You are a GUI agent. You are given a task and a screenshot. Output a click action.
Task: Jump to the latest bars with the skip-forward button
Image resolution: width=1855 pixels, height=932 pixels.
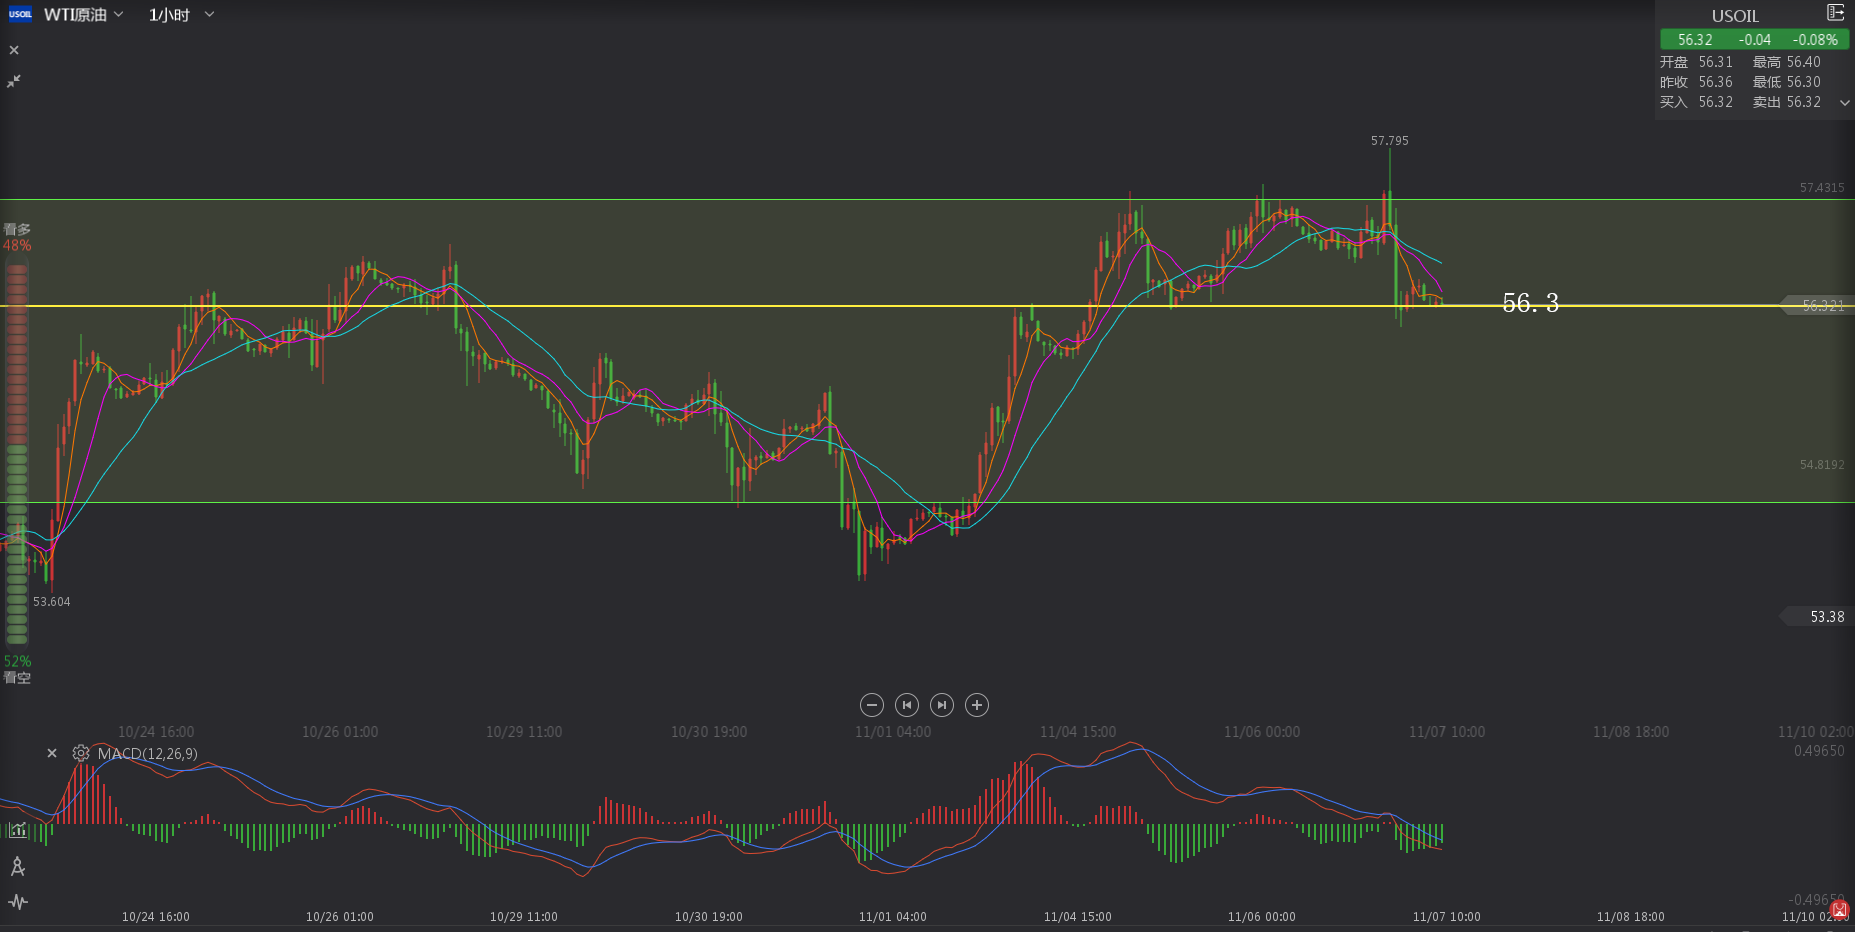click(x=942, y=705)
